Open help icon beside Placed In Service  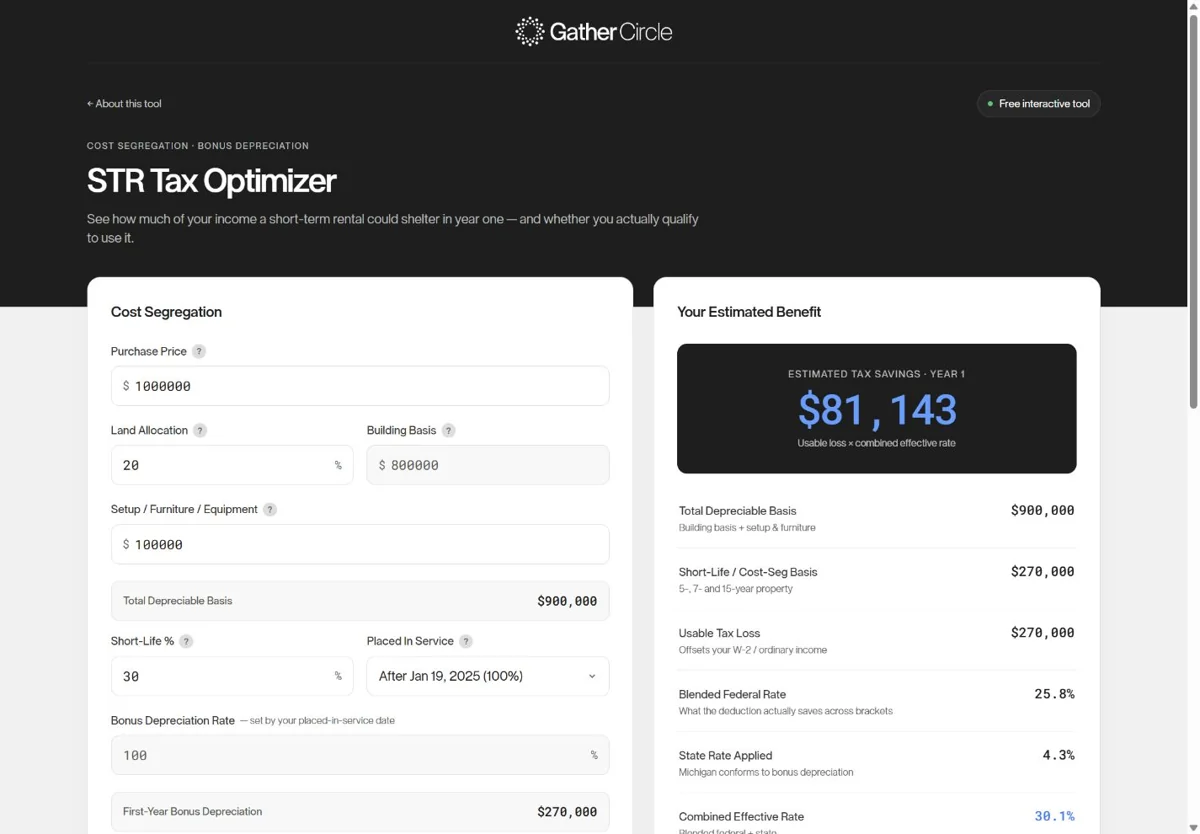tap(466, 641)
